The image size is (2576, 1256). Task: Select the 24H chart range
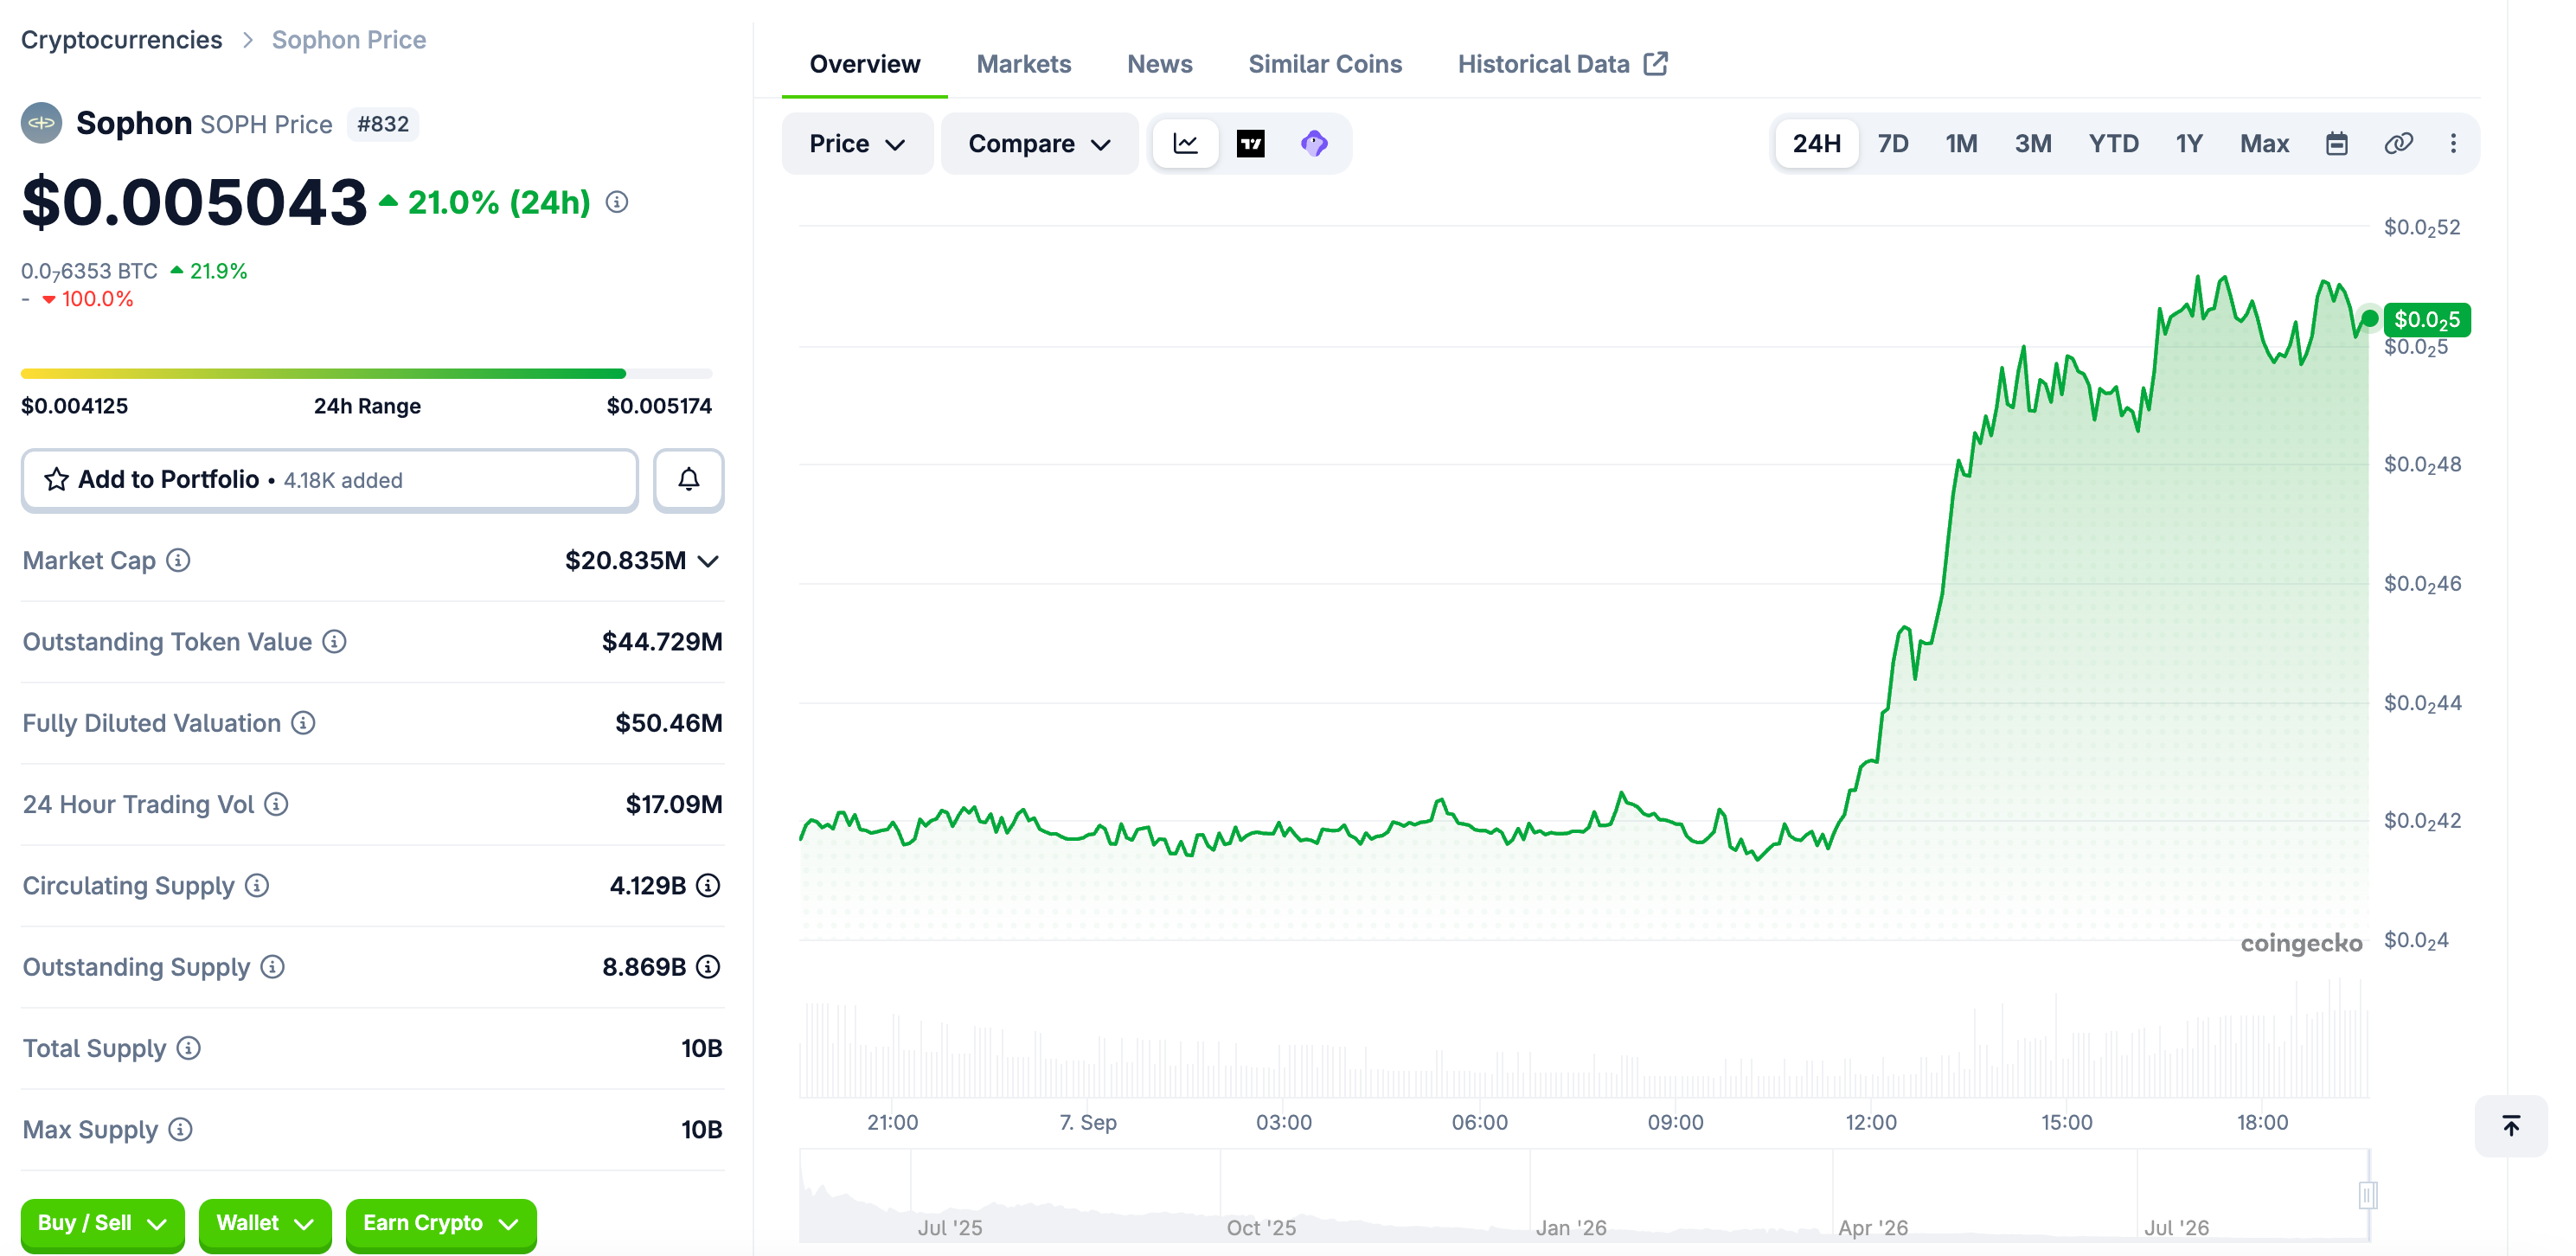pyautogui.click(x=1816, y=143)
